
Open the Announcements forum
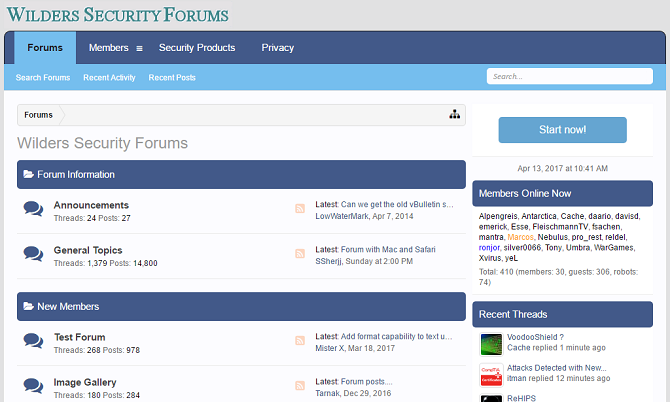tap(91, 205)
